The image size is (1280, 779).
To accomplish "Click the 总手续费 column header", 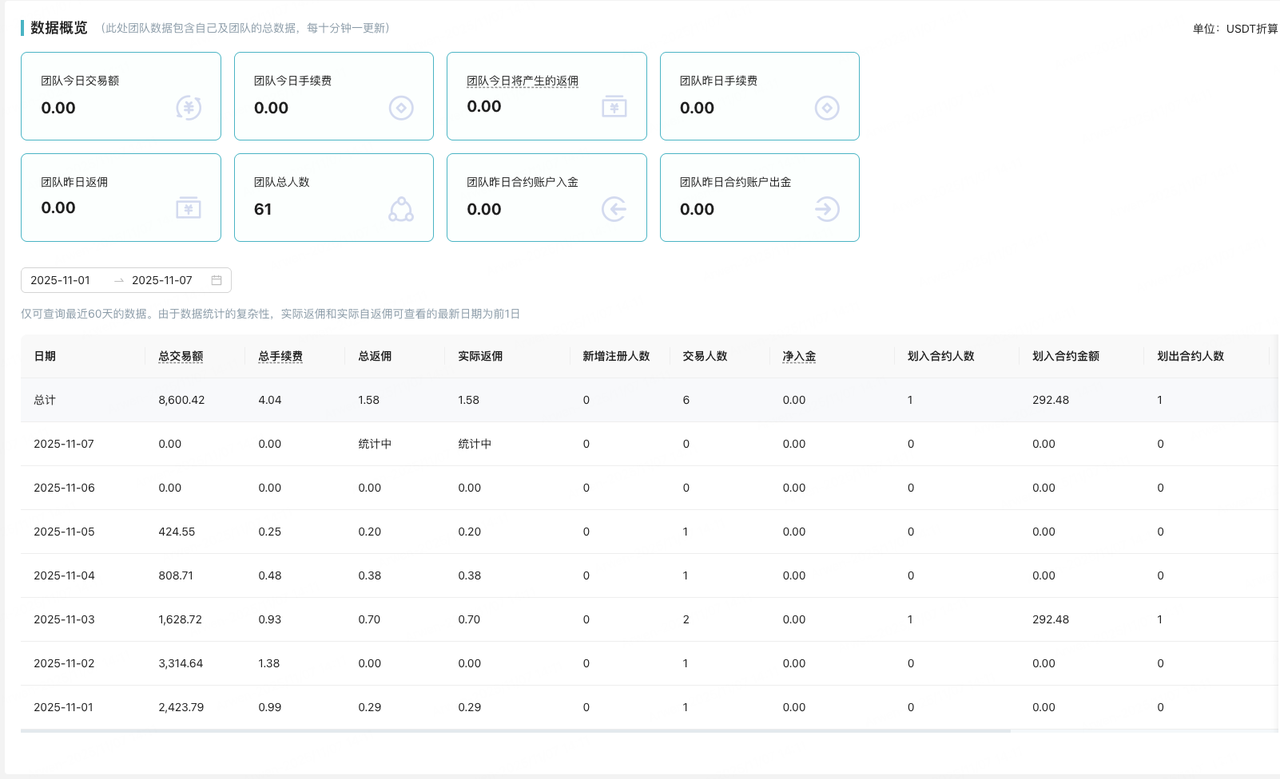I will click(280, 356).
